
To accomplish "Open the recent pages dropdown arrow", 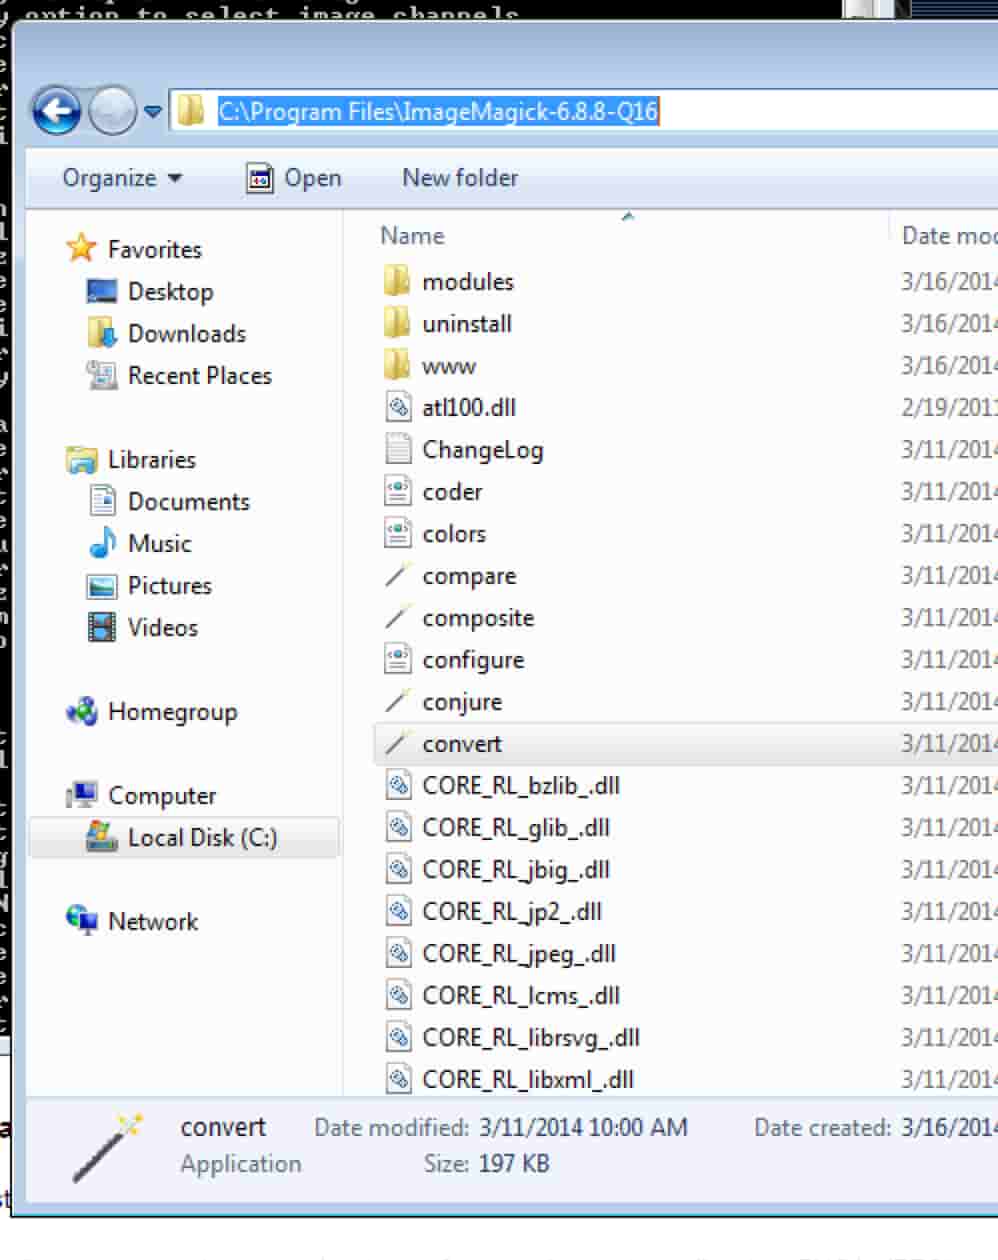I will pos(153,111).
